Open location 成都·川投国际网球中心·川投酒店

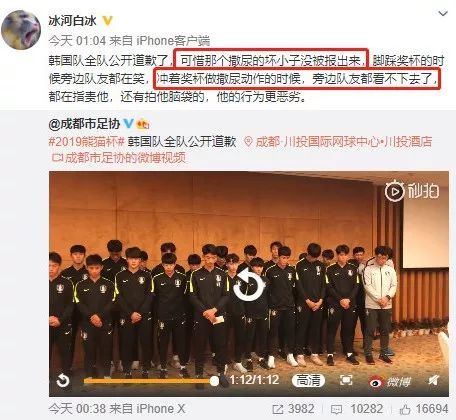tap(338, 142)
